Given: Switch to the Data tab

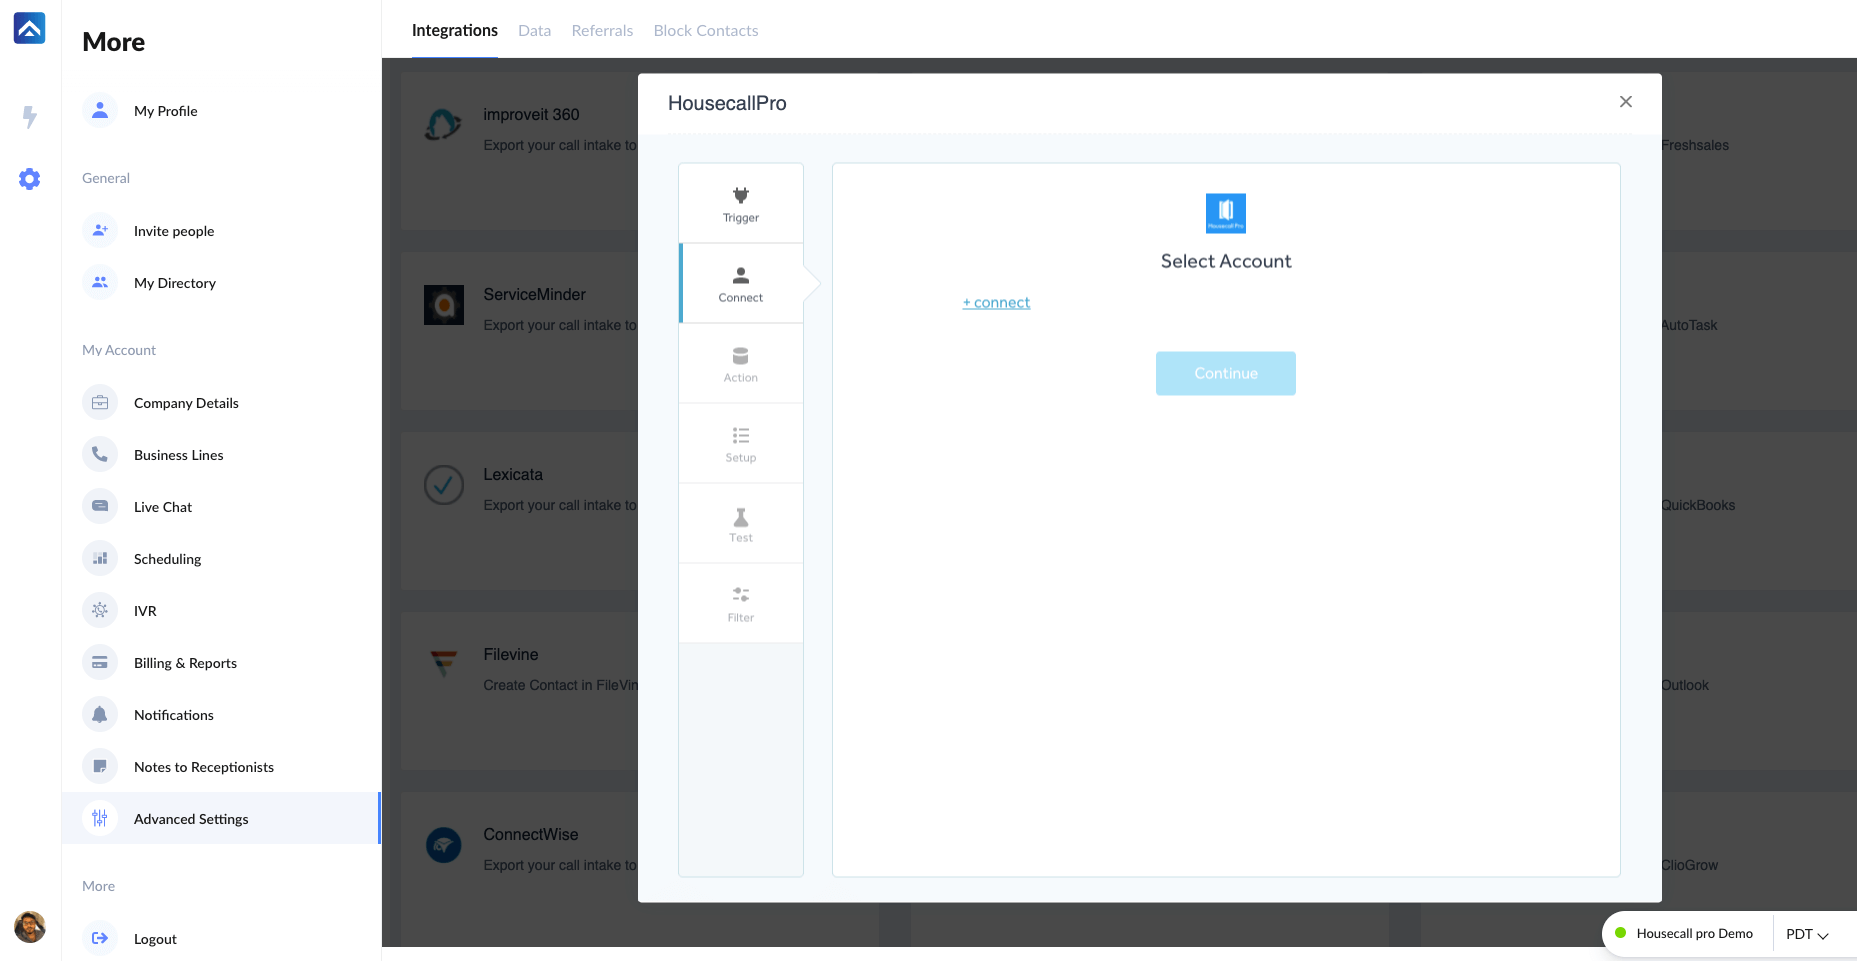Looking at the screenshot, I should [535, 30].
